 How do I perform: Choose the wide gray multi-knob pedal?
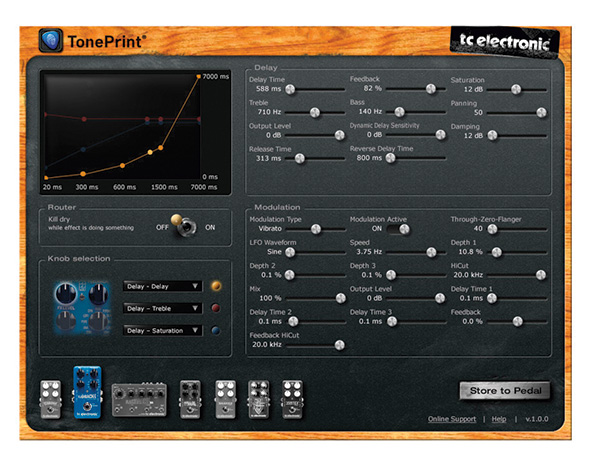(x=139, y=400)
